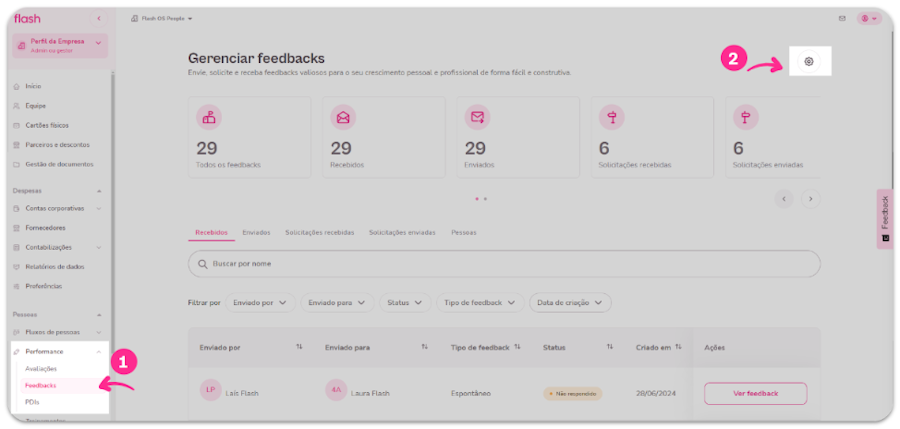Click the Contas corporativas icon

tap(17, 208)
